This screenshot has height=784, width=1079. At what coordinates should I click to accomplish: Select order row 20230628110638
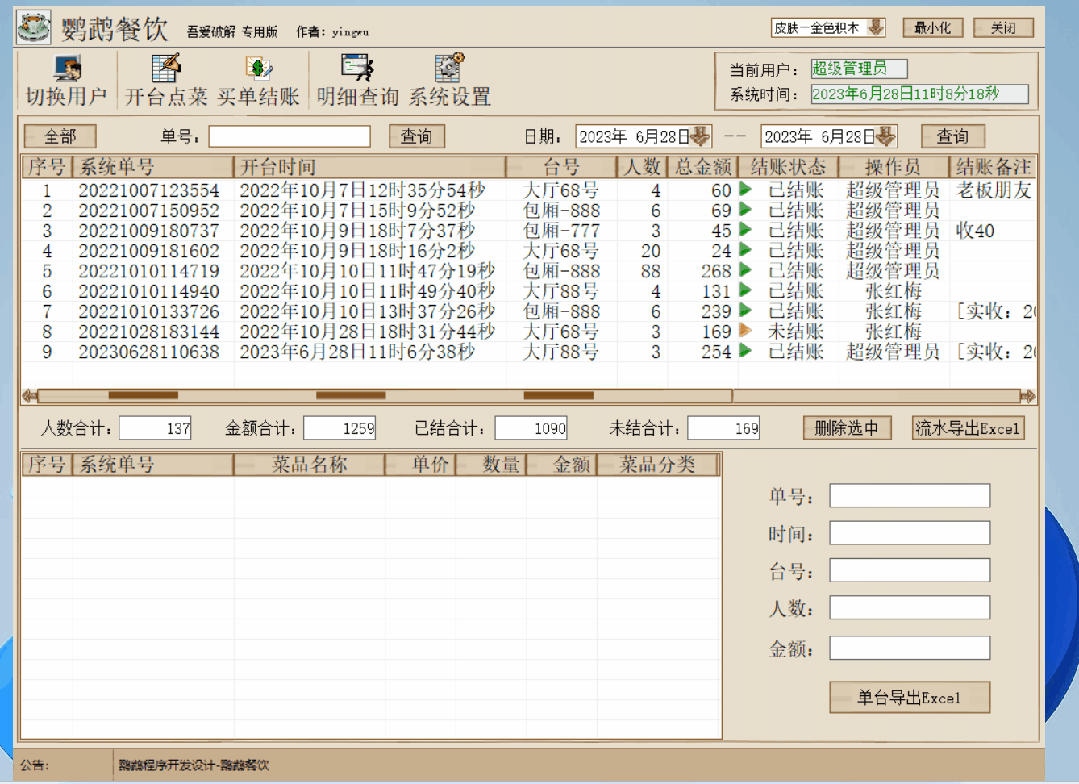[528, 352]
